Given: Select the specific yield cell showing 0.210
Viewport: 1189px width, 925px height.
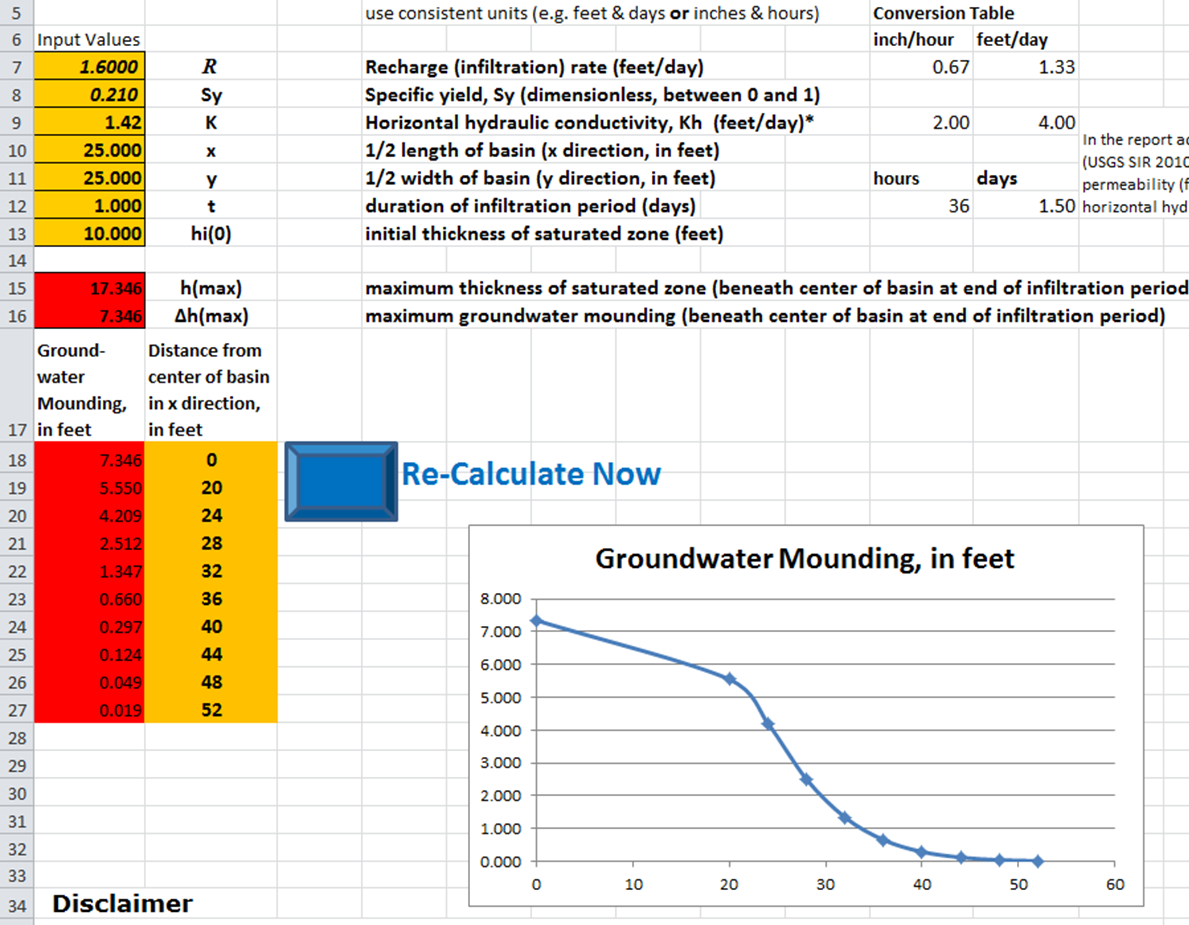Looking at the screenshot, I should pos(90,96).
